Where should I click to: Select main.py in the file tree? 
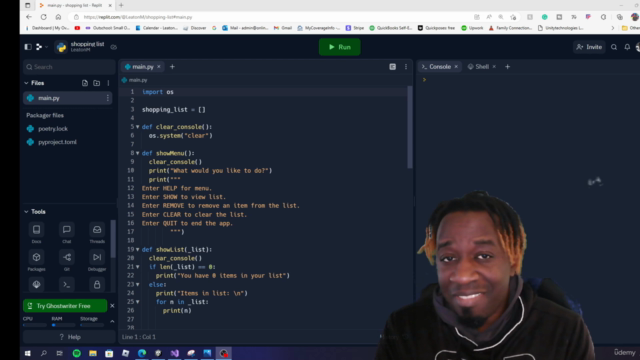(67, 98)
